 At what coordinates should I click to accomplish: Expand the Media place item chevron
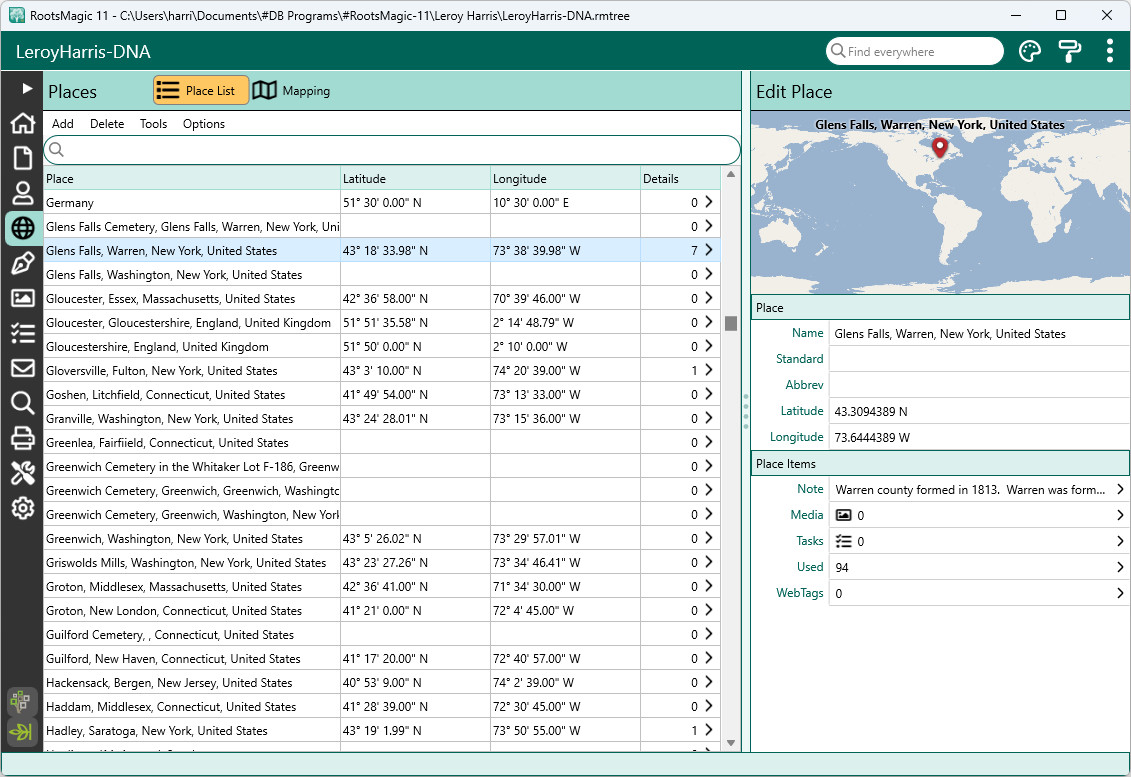(x=1120, y=515)
